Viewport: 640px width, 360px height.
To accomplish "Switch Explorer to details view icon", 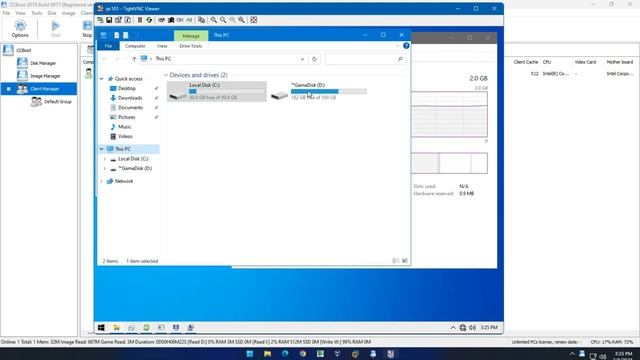I will [x=395, y=261].
